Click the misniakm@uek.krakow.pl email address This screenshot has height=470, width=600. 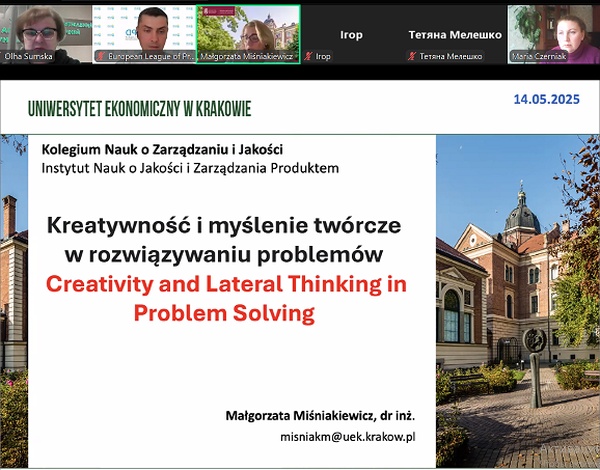coord(363,437)
